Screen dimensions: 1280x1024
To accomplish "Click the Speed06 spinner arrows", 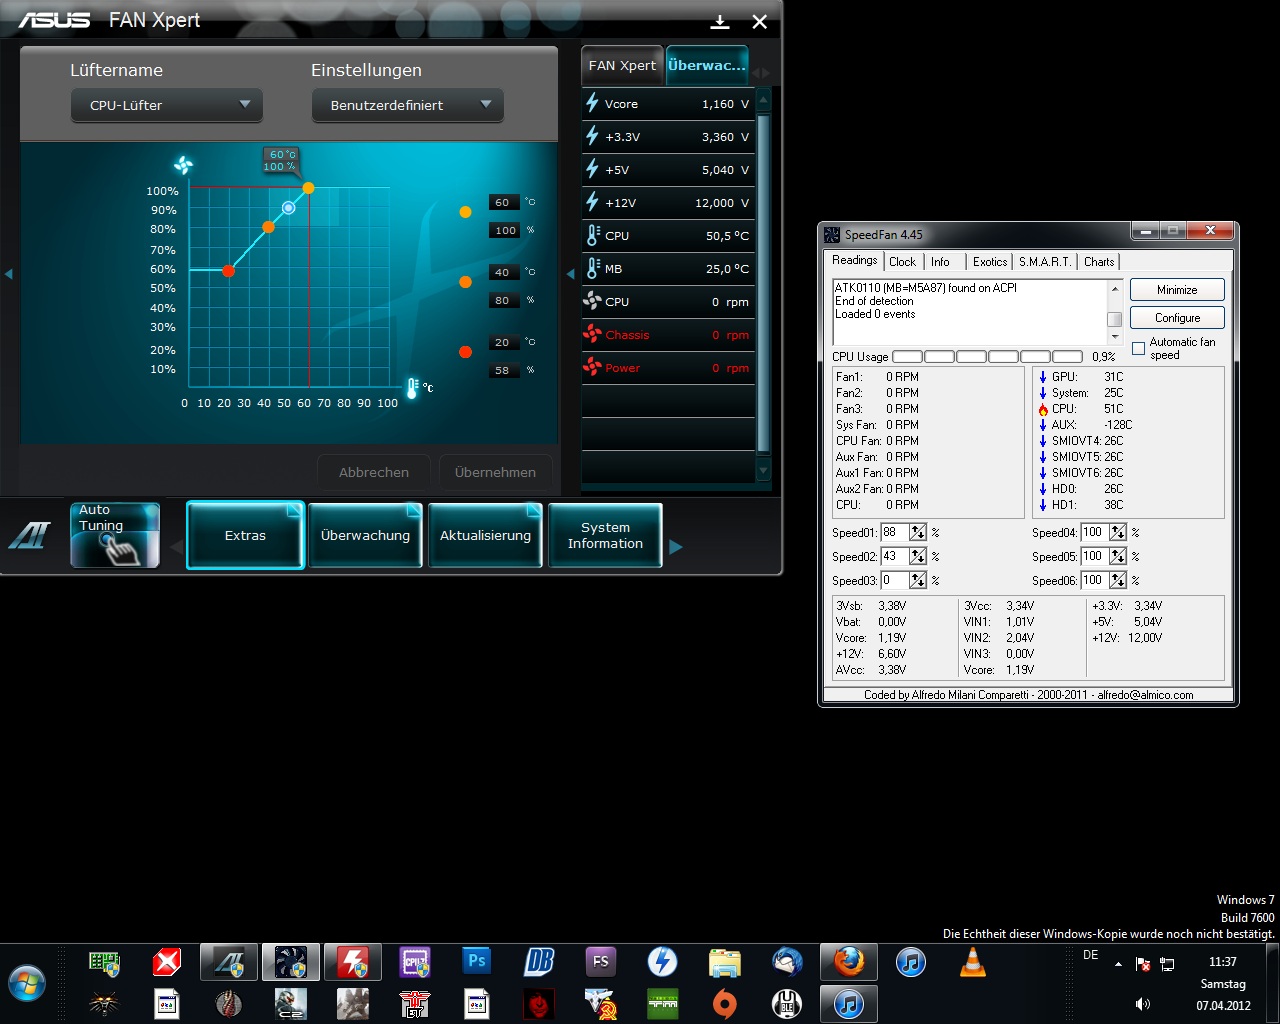I will (1118, 581).
